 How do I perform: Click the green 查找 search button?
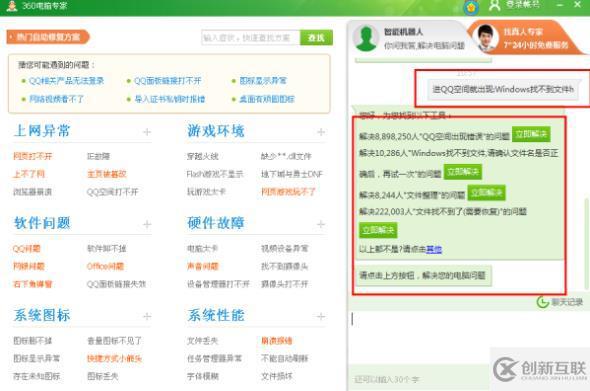pyautogui.click(x=316, y=38)
